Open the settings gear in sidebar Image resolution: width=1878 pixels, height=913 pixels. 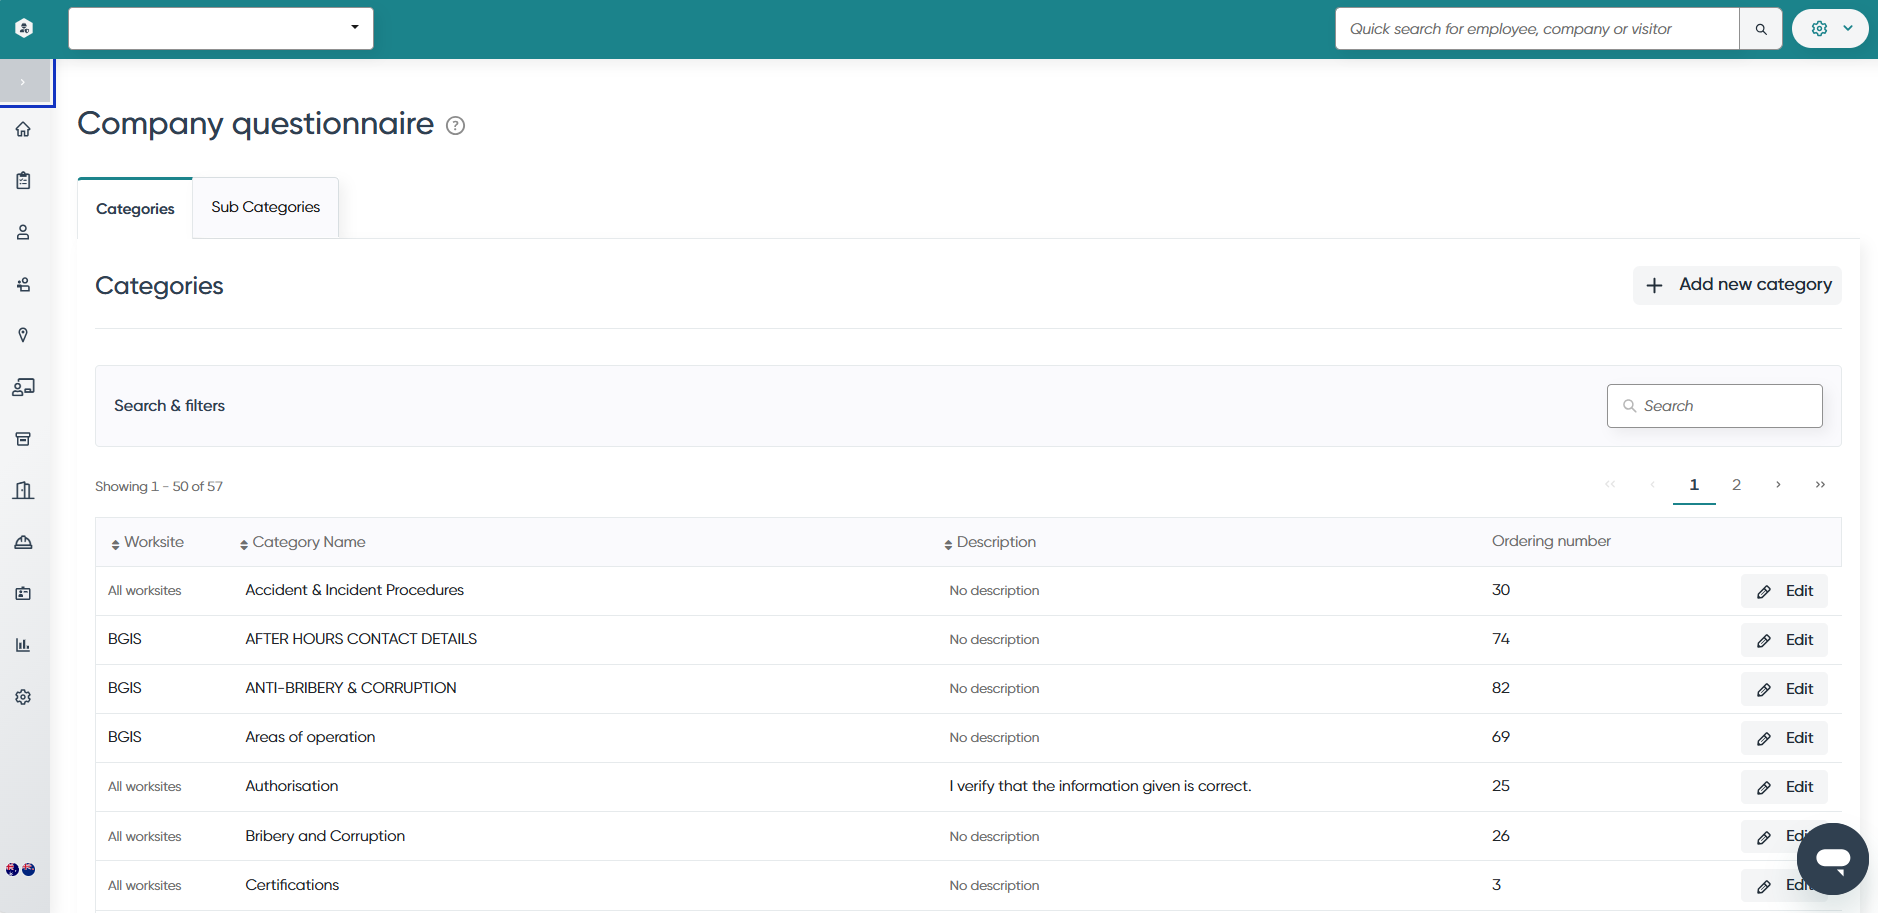coord(23,697)
